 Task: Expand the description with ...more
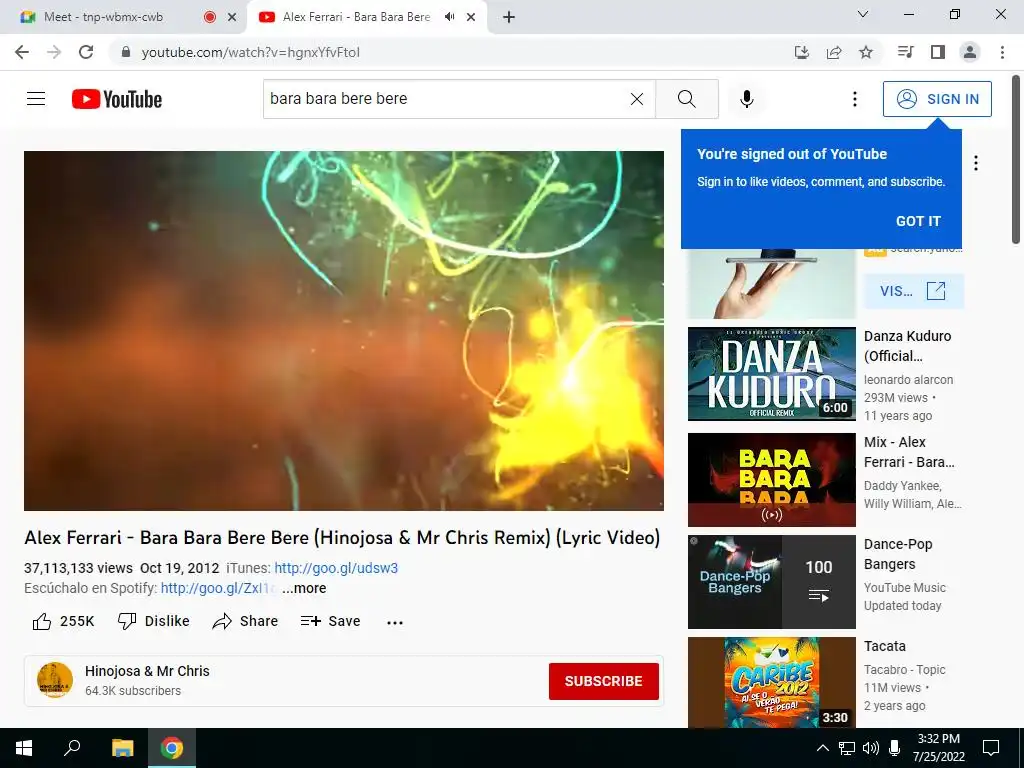pos(304,588)
